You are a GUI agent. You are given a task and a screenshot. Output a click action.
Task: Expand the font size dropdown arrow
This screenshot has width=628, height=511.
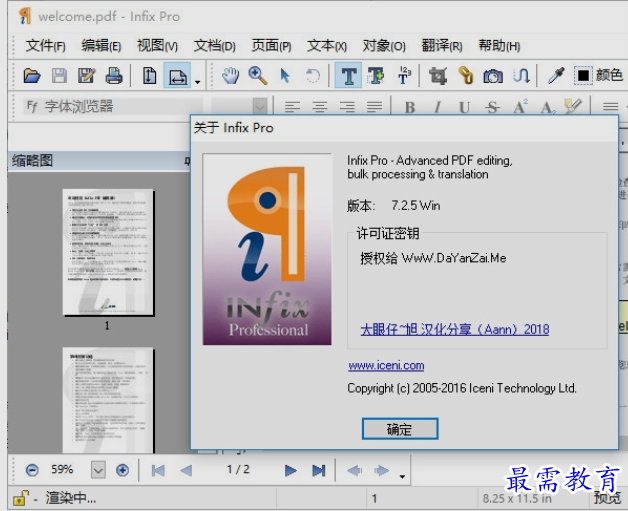tap(260, 107)
